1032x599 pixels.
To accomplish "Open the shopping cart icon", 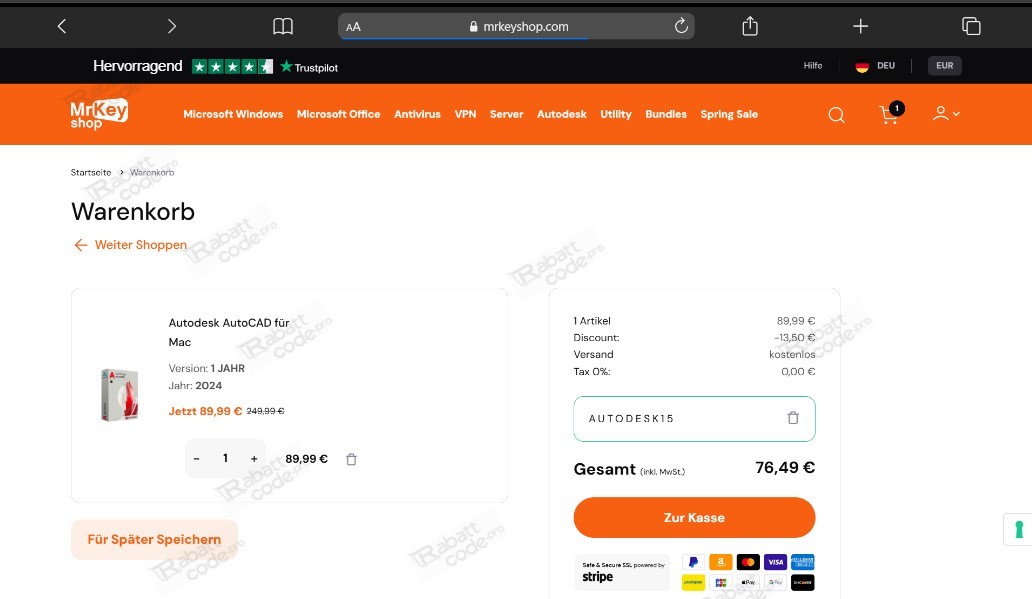I will click(x=888, y=115).
